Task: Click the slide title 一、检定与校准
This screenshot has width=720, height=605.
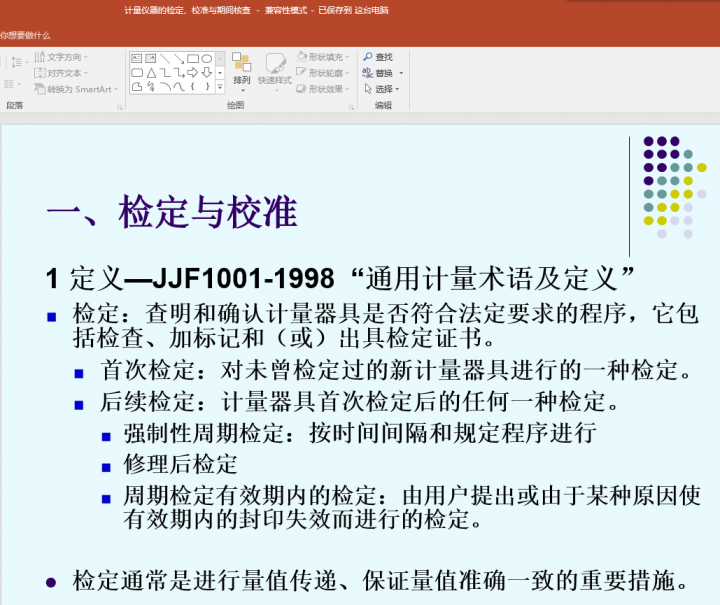Action: (172, 212)
